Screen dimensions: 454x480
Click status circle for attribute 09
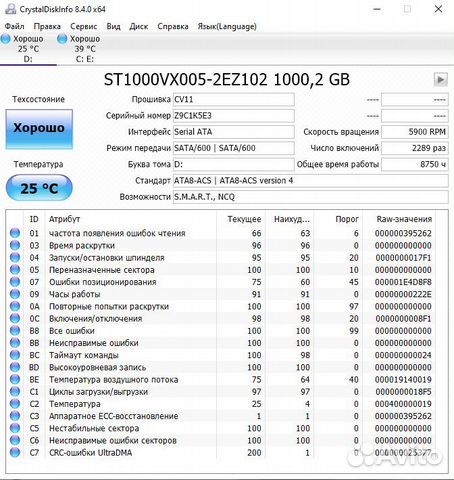click(x=15, y=294)
